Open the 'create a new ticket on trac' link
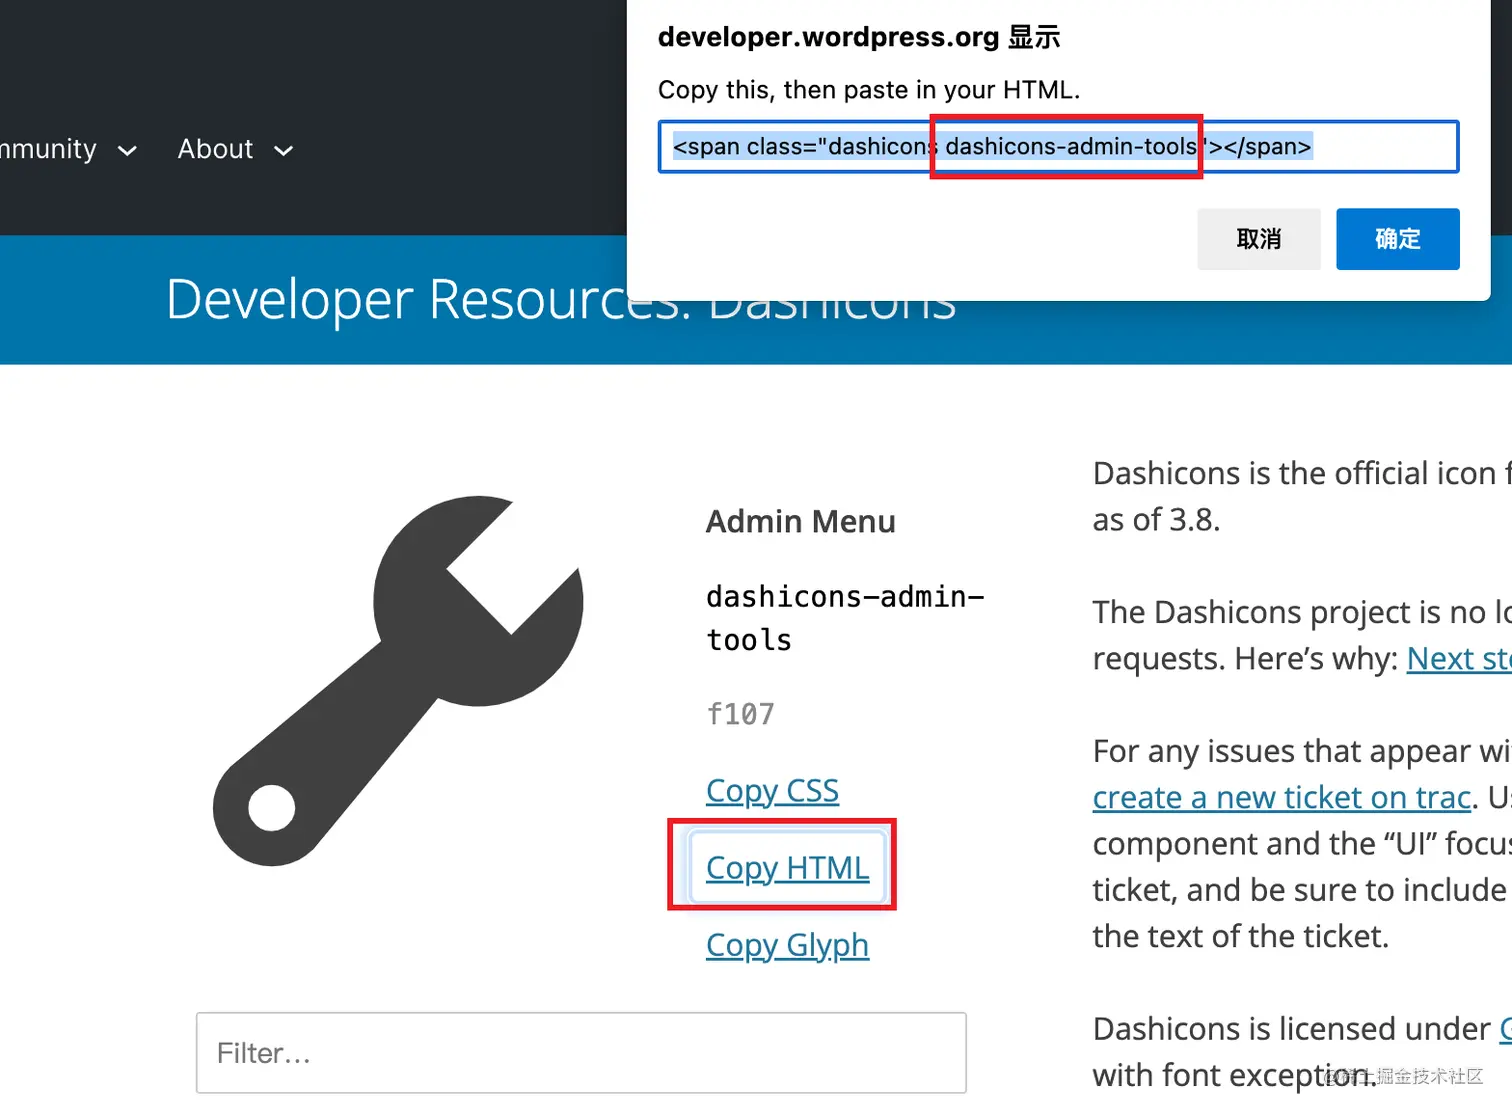Screen dimensions: 1512x1115 tap(1282, 797)
